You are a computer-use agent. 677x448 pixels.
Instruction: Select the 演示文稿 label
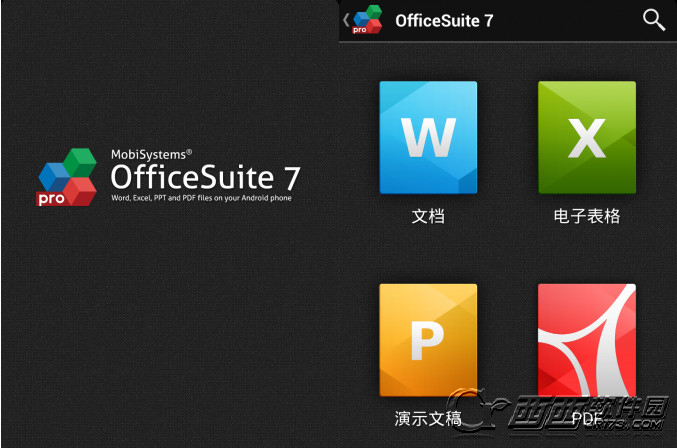tap(428, 418)
